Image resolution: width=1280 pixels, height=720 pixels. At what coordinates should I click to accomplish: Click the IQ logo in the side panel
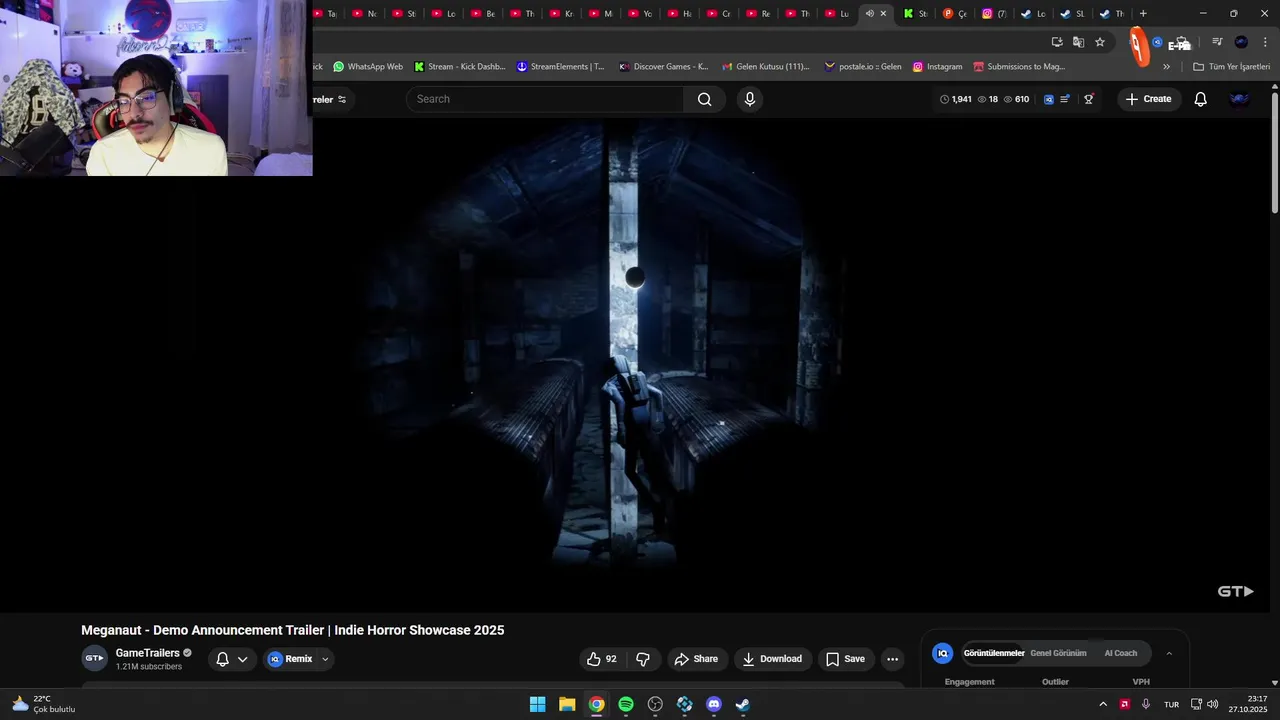[x=942, y=653]
